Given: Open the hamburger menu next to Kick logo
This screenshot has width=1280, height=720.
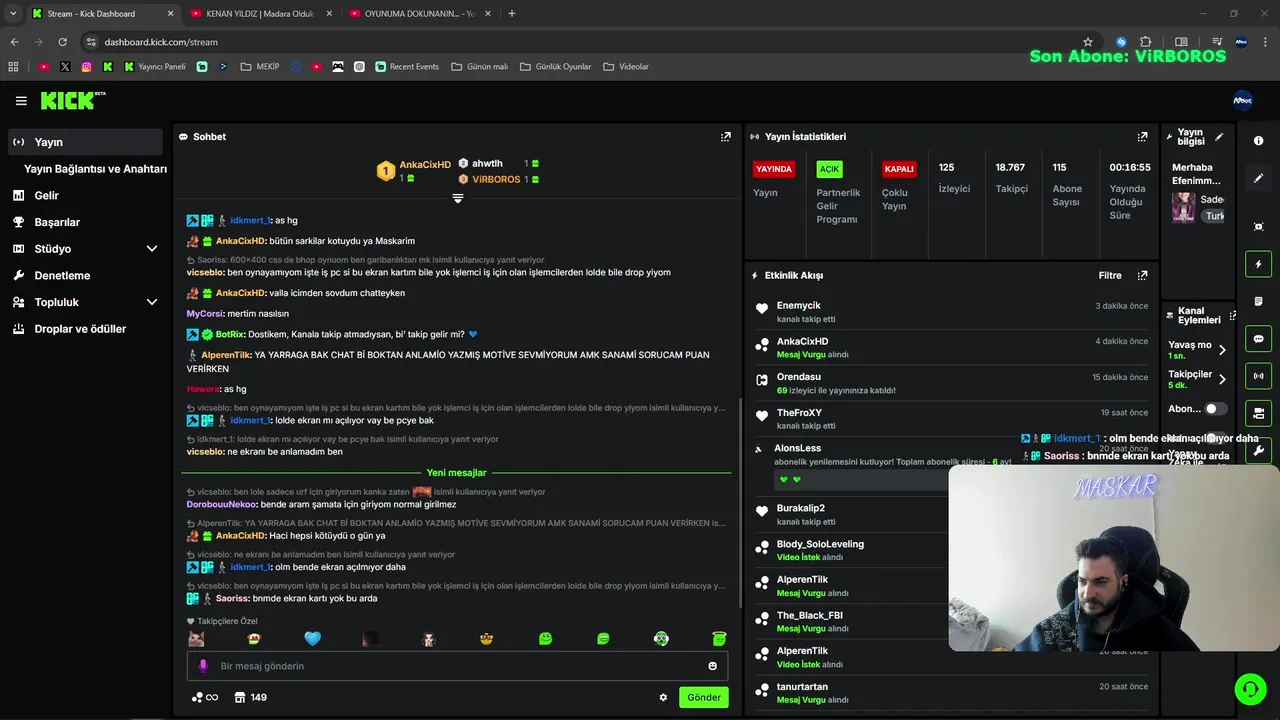Looking at the screenshot, I should (x=21, y=101).
